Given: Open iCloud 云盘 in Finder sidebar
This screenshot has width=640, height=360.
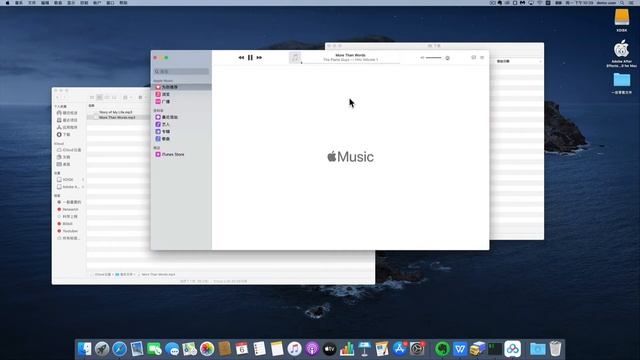Looking at the screenshot, I should [69, 150].
